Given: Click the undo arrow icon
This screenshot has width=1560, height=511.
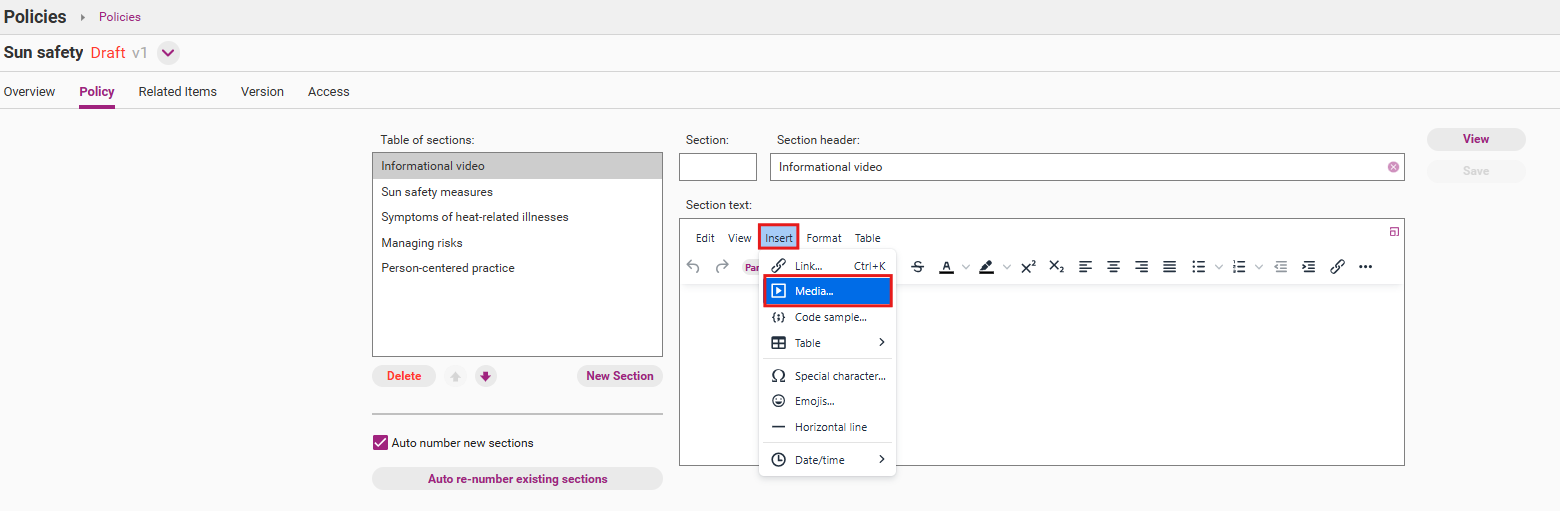Looking at the screenshot, I should 693,267.
